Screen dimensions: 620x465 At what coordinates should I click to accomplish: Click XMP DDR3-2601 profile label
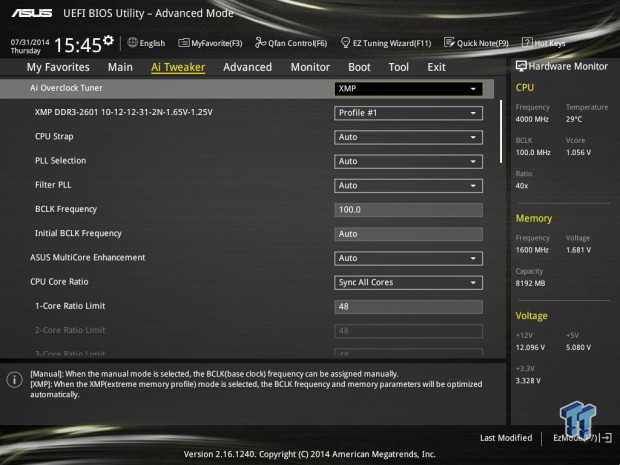pos(123,112)
